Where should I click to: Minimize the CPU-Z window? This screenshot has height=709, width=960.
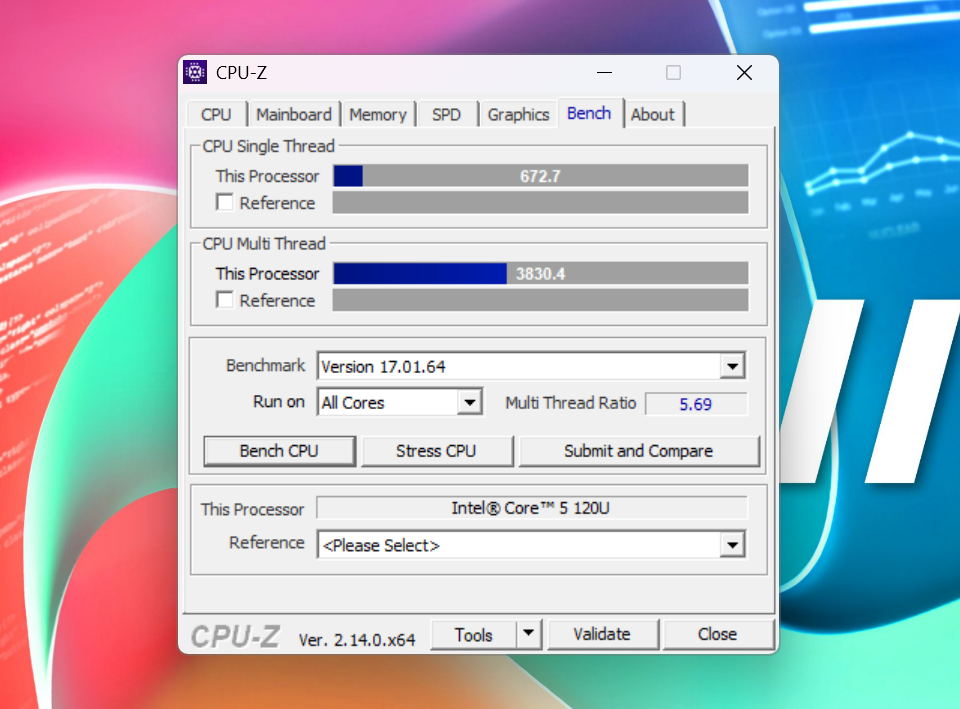(604, 72)
